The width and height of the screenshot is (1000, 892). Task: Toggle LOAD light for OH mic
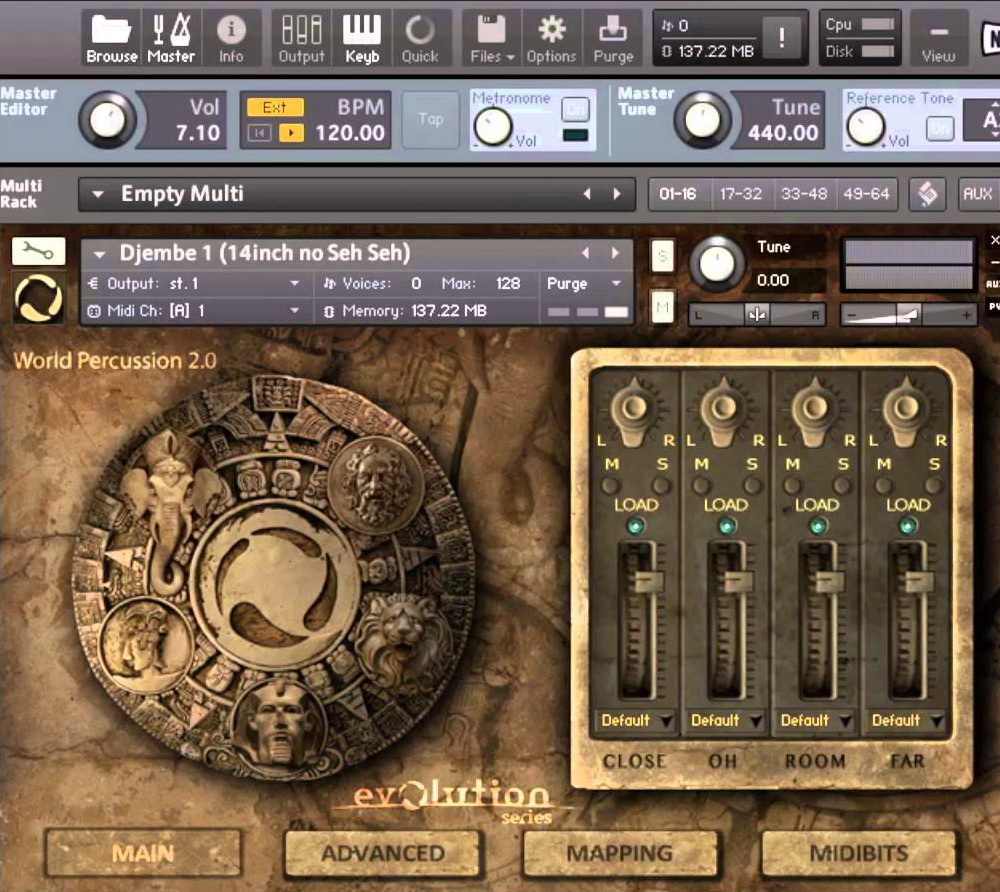727,525
